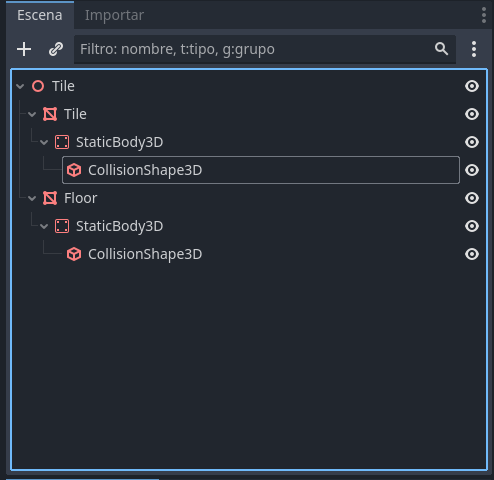Screen dimensions: 494x480
Task: Collapse the StaticBody3D under Floor
Action: (x=44, y=226)
